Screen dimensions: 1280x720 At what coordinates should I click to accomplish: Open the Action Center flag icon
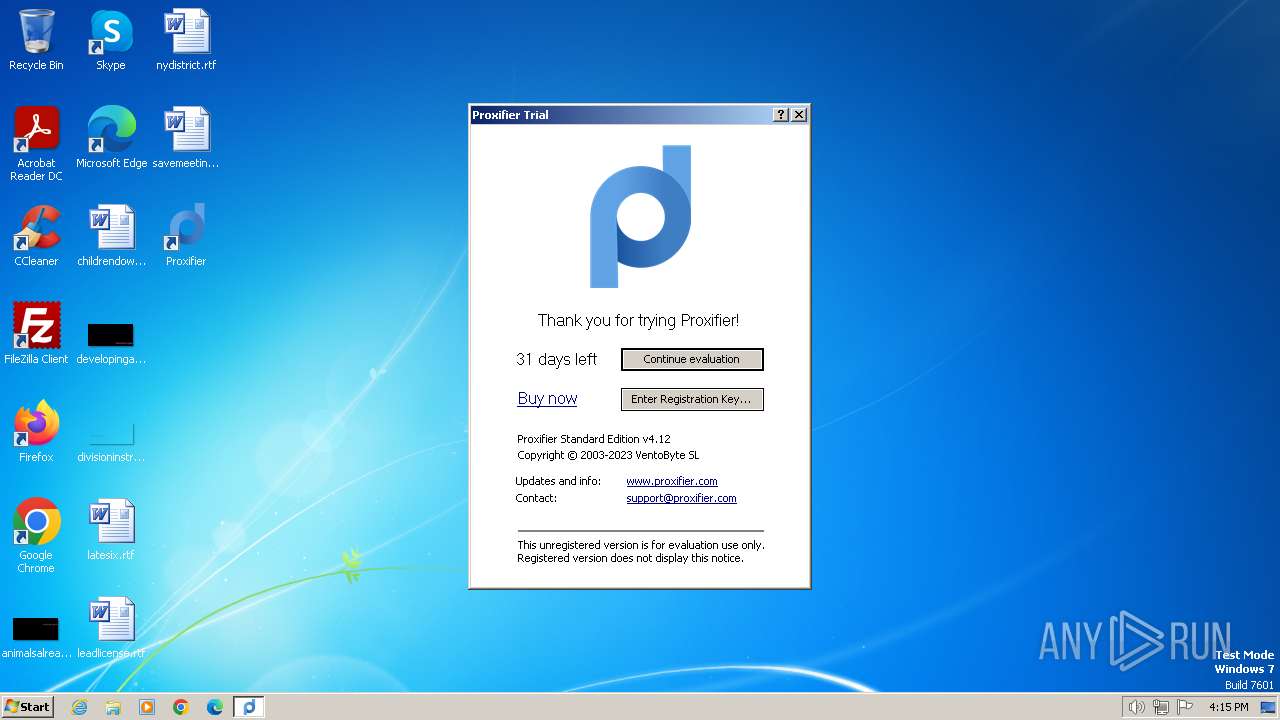1185,707
